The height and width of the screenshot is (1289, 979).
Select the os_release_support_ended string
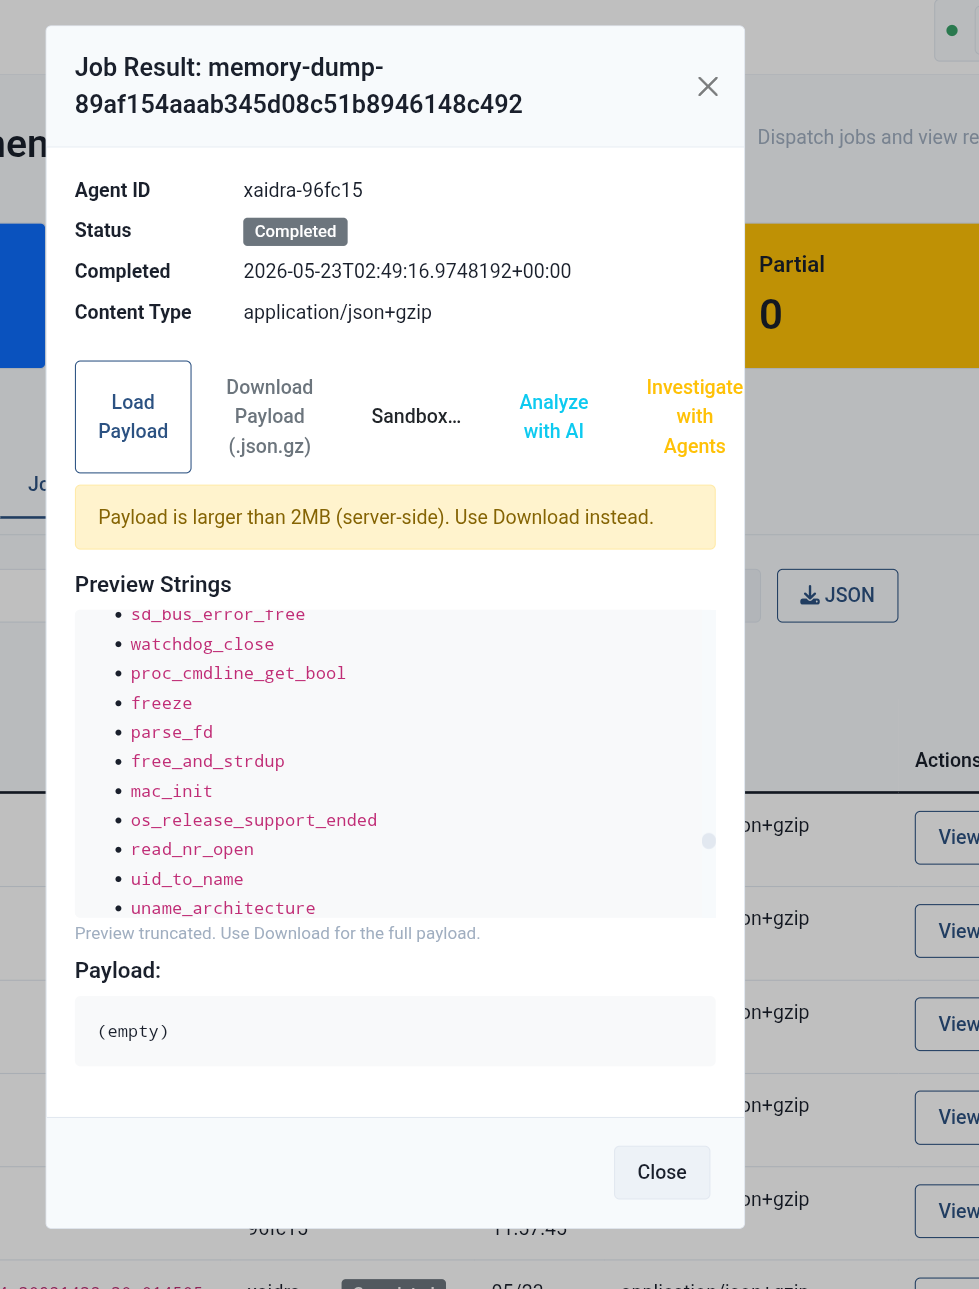coord(254,820)
